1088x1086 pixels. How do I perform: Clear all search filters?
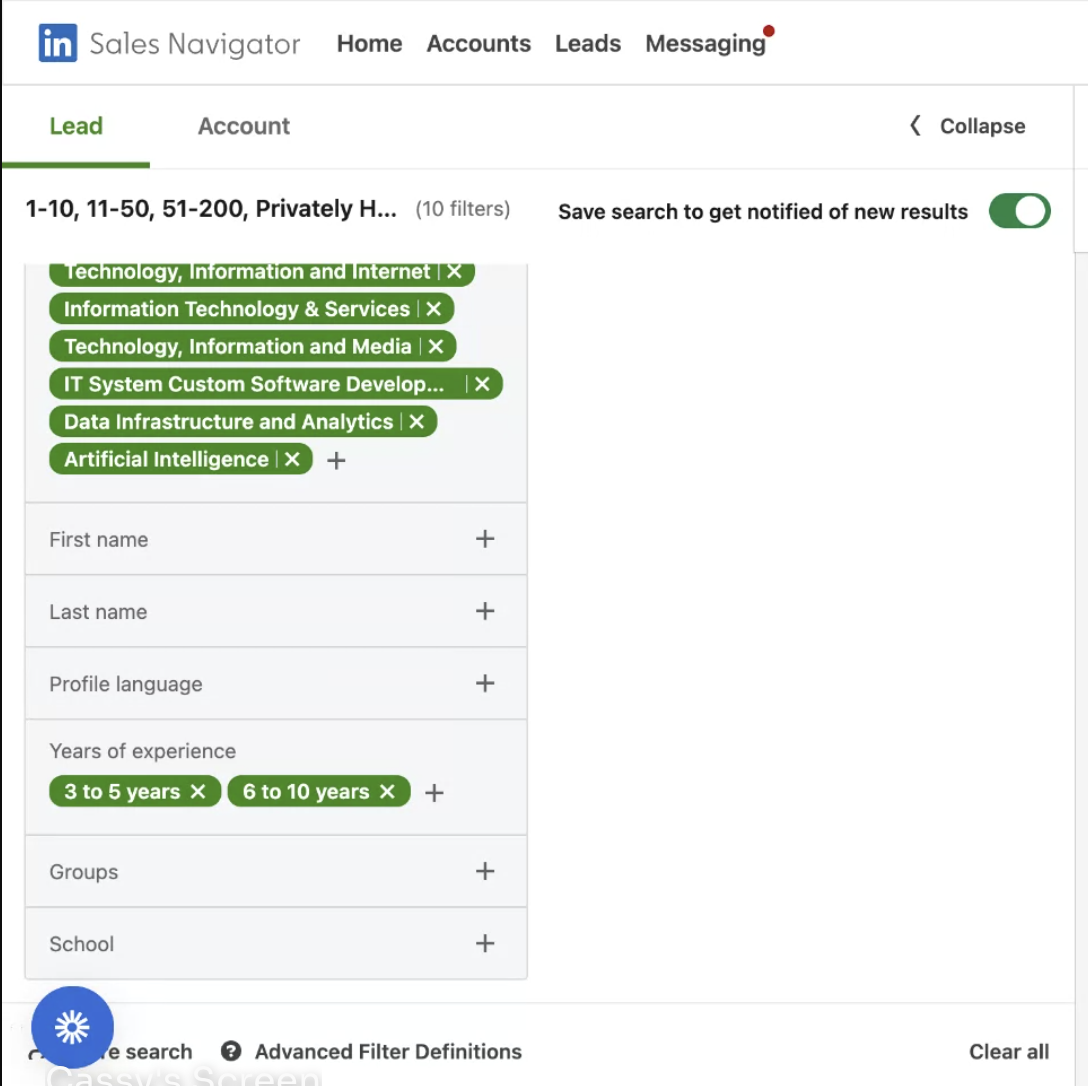tap(1008, 1051)
